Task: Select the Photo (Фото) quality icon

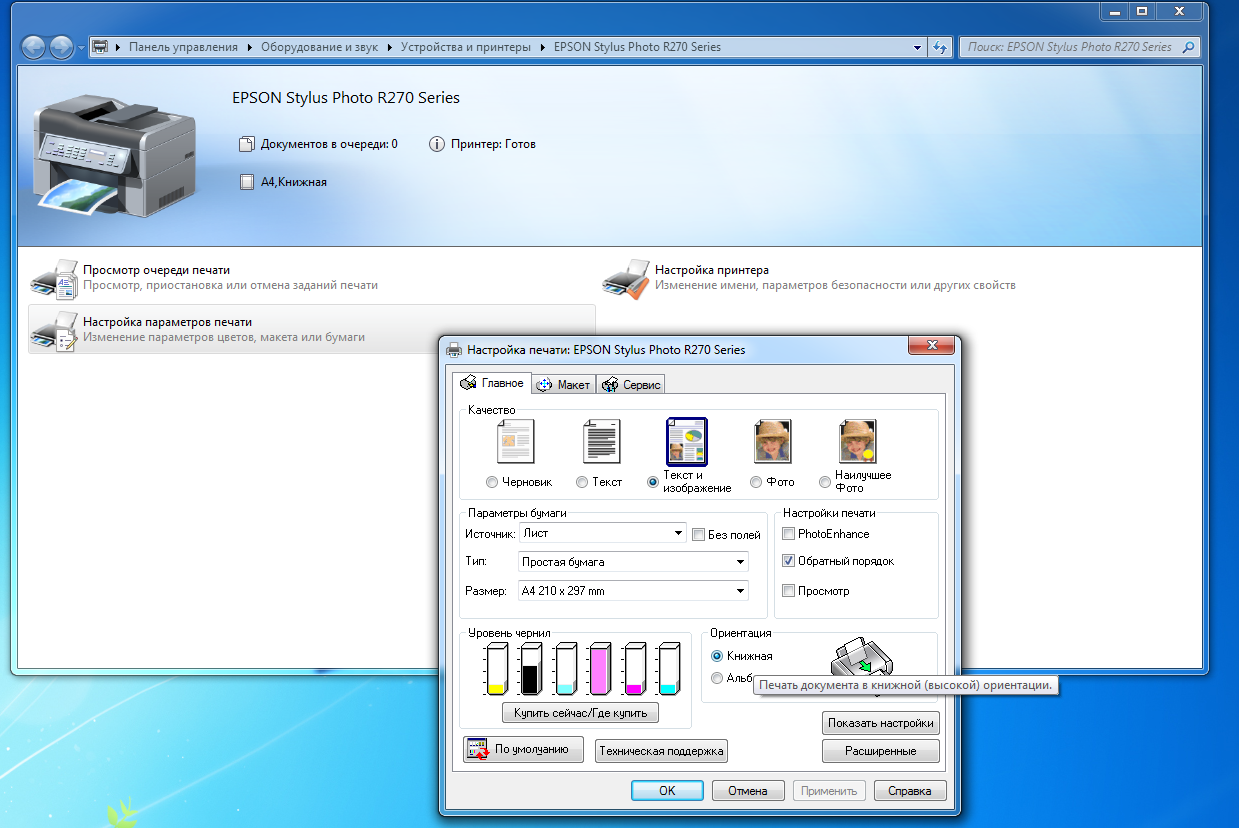Action: coord(772,440)
